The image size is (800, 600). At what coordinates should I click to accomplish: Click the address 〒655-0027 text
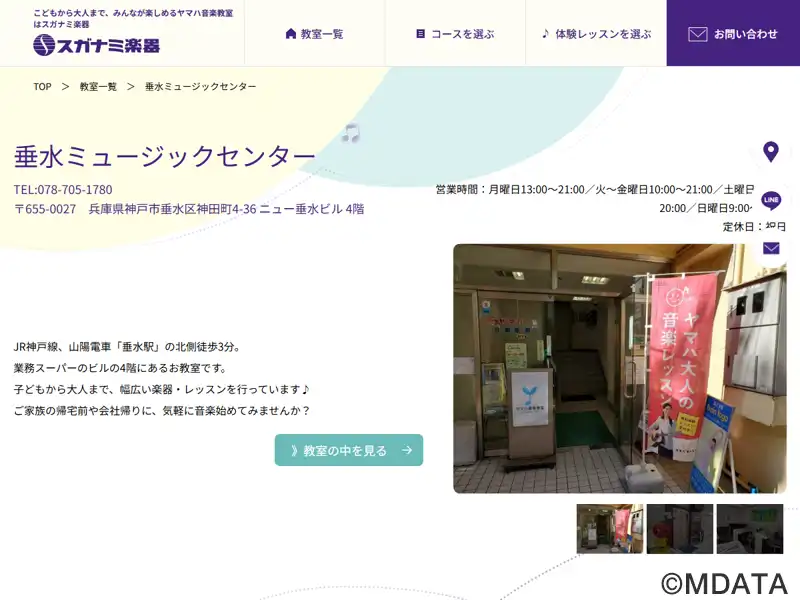pyautogui.click(x=189, y=209)
